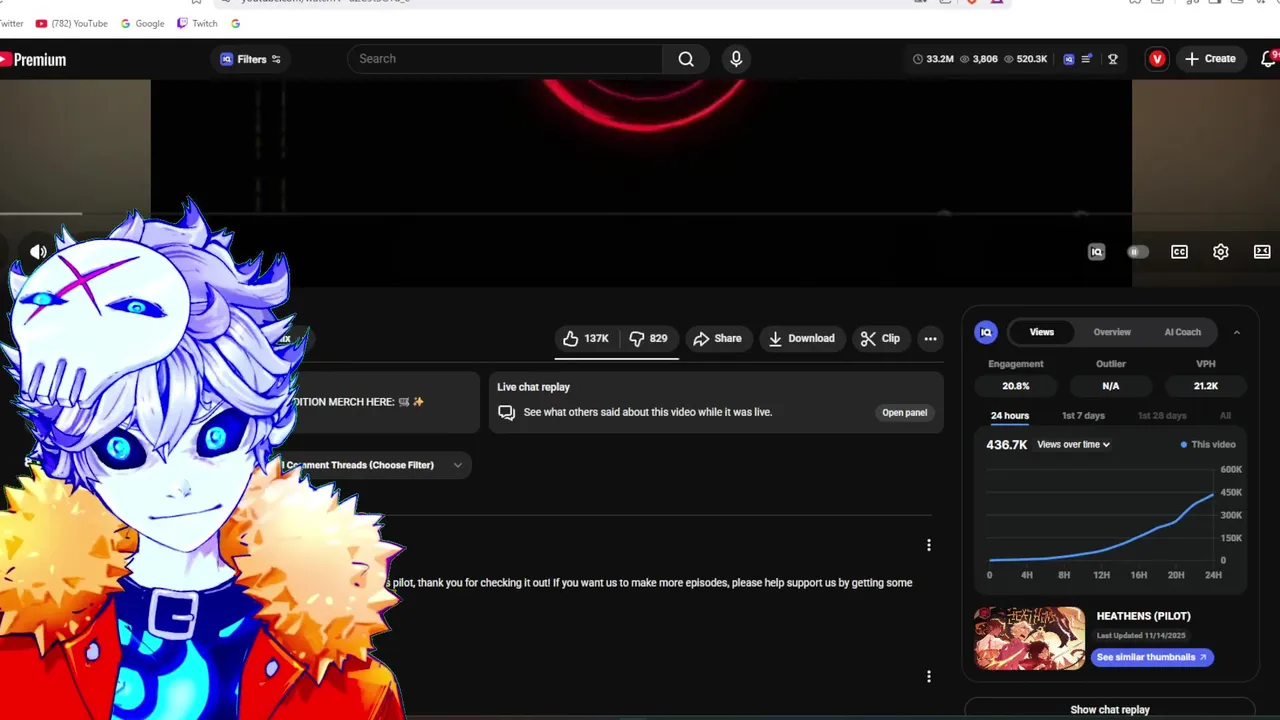Click the search magnifier button
1280x720 pixels.
686,59
